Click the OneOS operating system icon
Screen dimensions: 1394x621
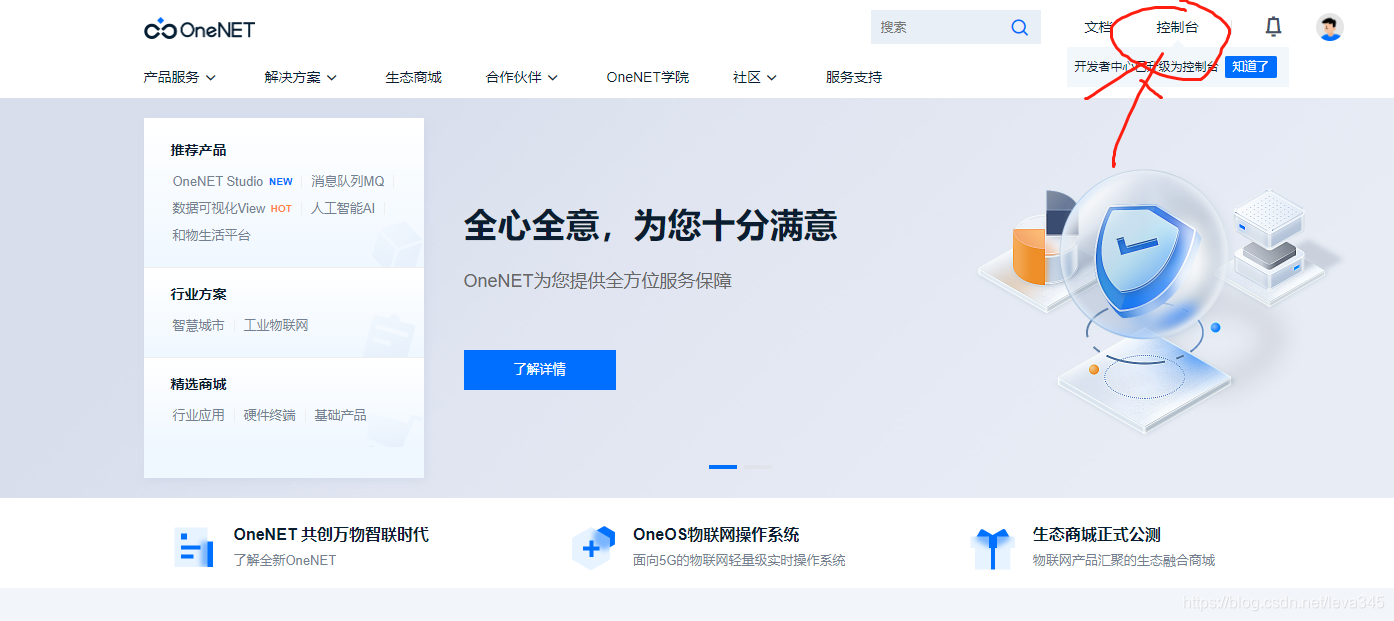[x=592, y=547]
